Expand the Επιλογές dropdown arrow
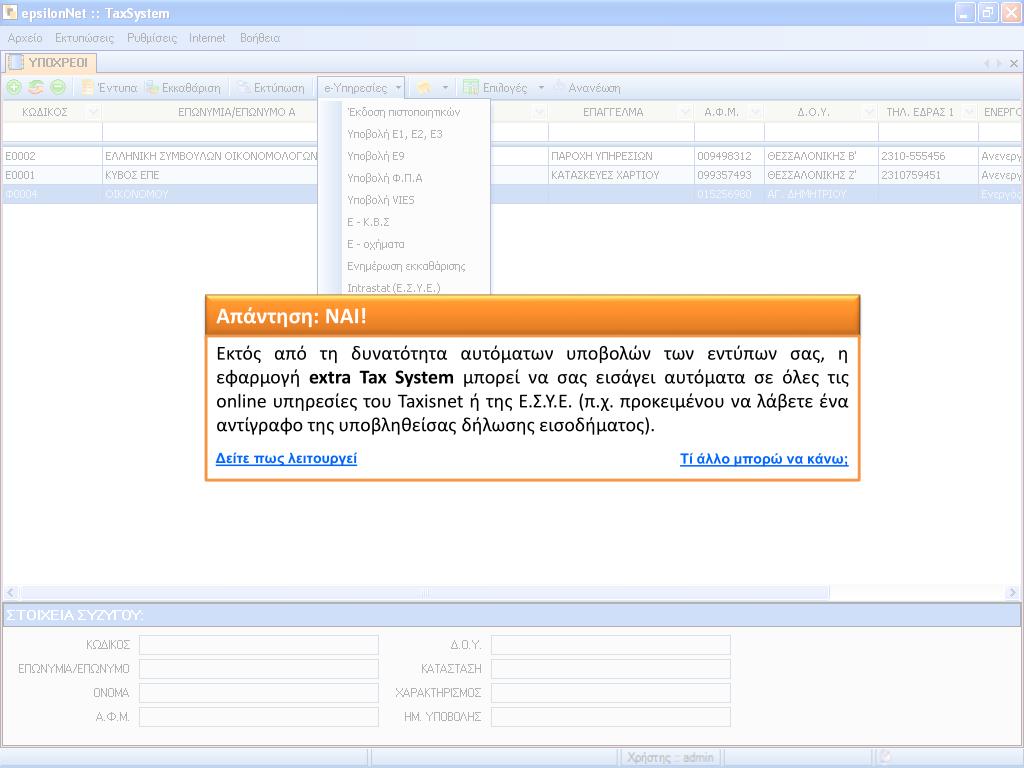1024x768 pixels. 542,88
